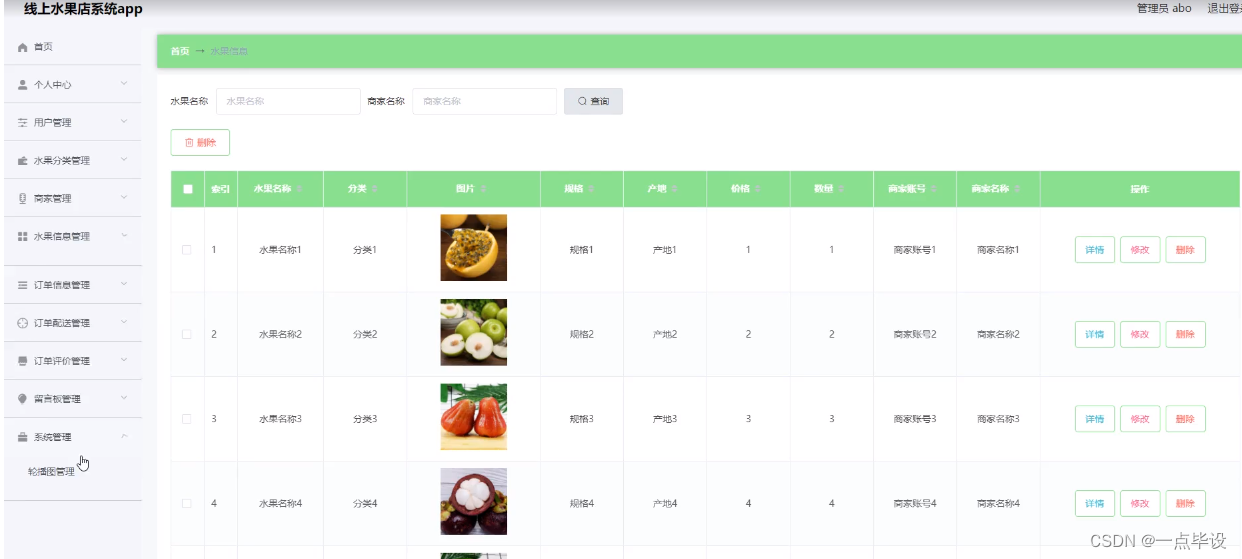Click 删除 for row 水果名称3
The width and height of the screenshot is (1242, 559).
tap(1185, 419)
